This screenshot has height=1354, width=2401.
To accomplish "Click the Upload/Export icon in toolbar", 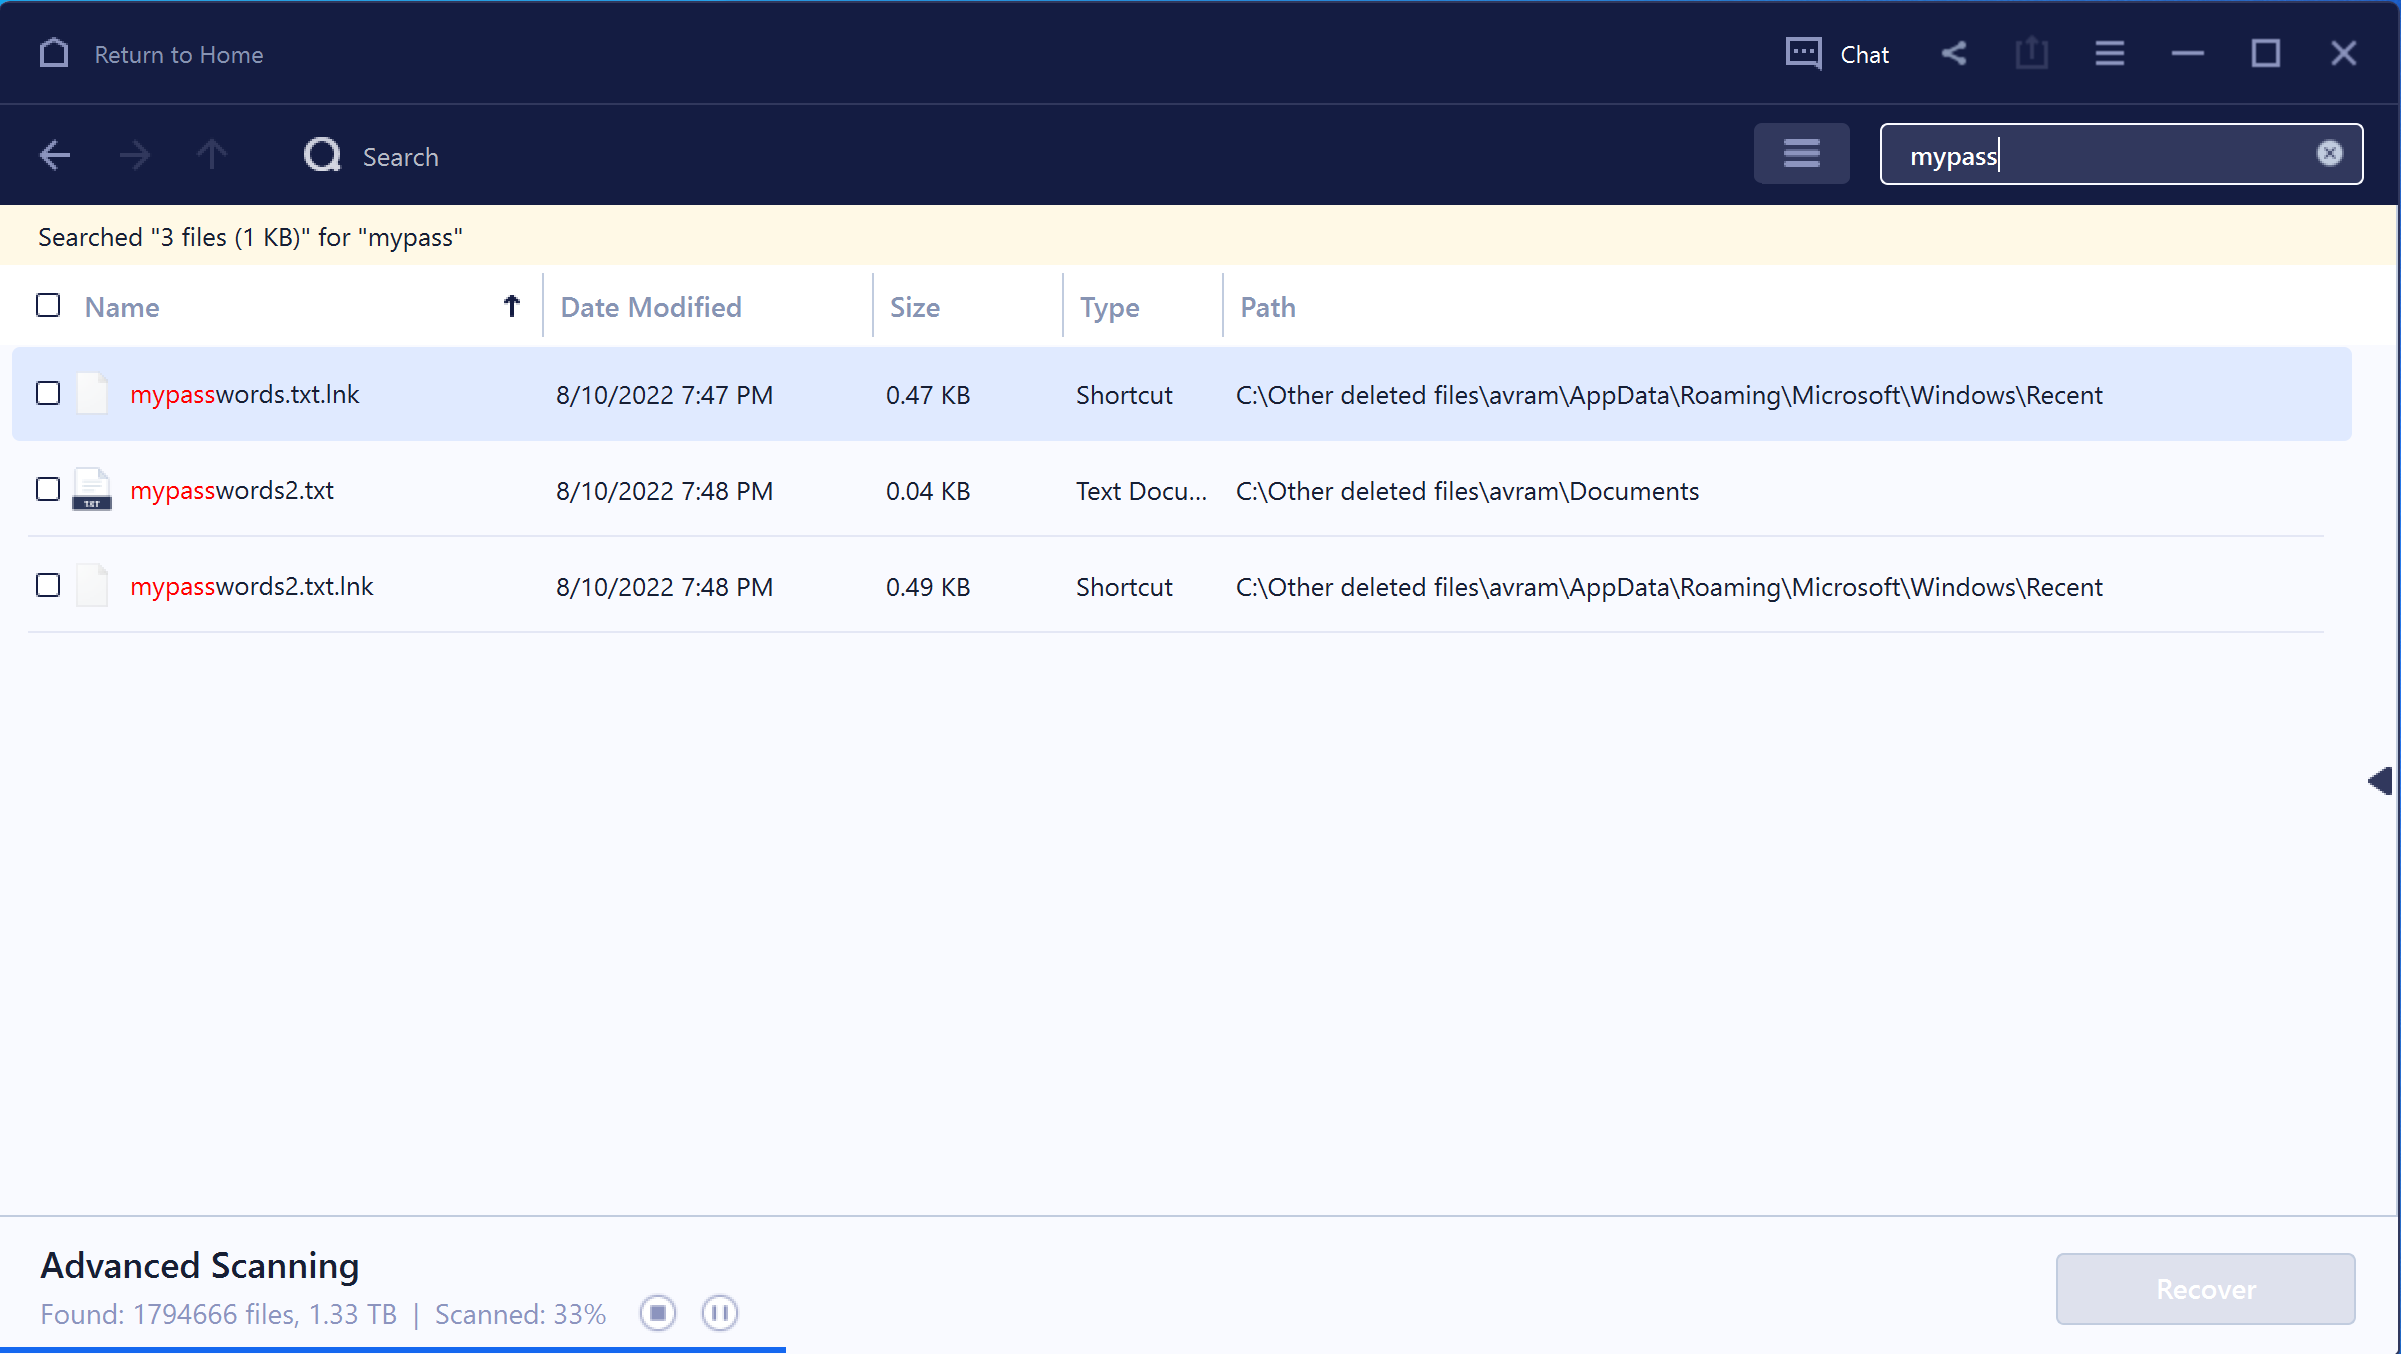I will [x=2030, y=54].
